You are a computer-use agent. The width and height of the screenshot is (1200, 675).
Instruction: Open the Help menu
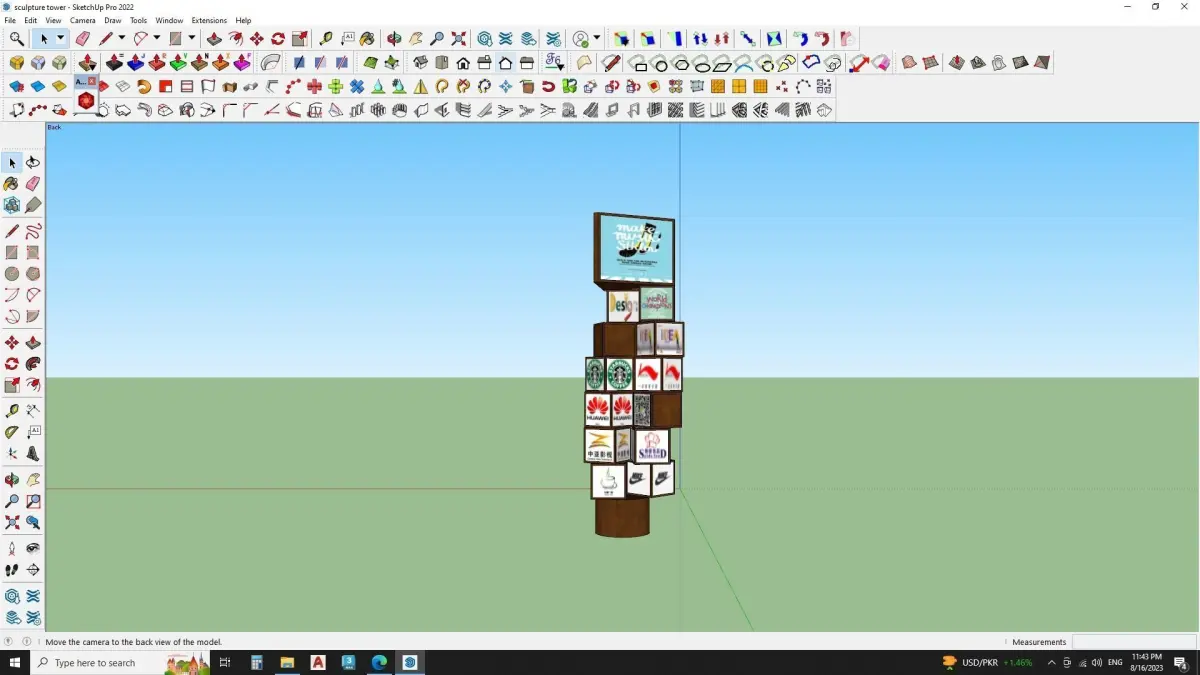pos(243,20)
